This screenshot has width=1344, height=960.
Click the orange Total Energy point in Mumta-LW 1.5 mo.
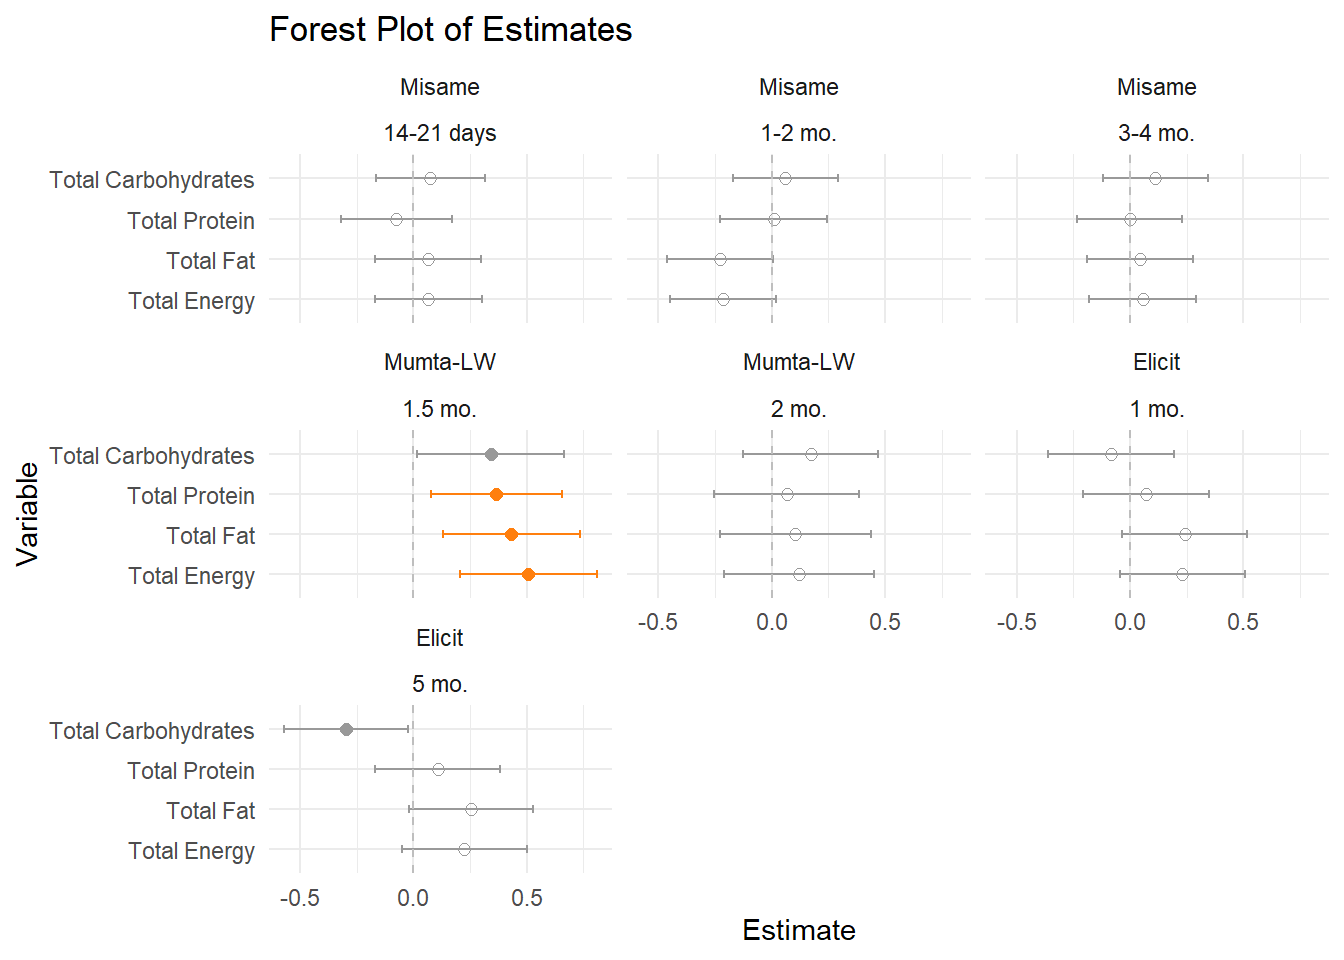click(528, 575)
